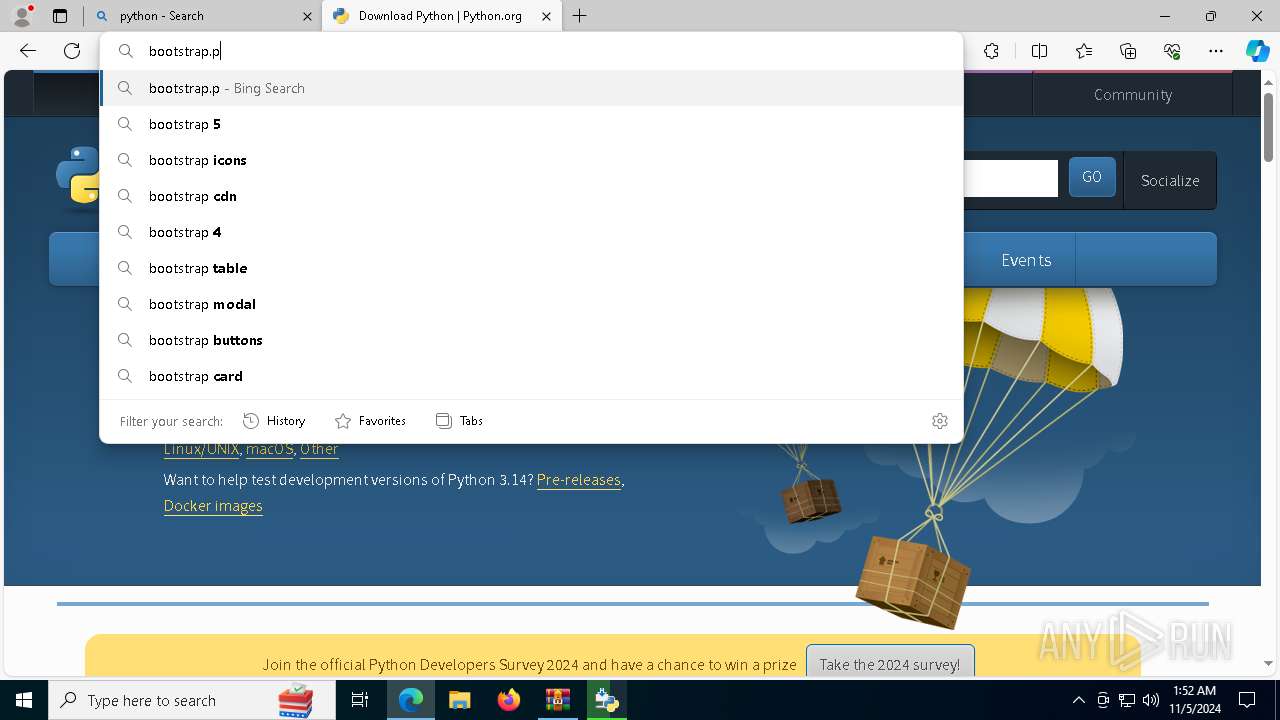This screenshot has width=1280, height=720.
Task: Open the Copilot sidebar icon
Action: tap(1257, 51)
